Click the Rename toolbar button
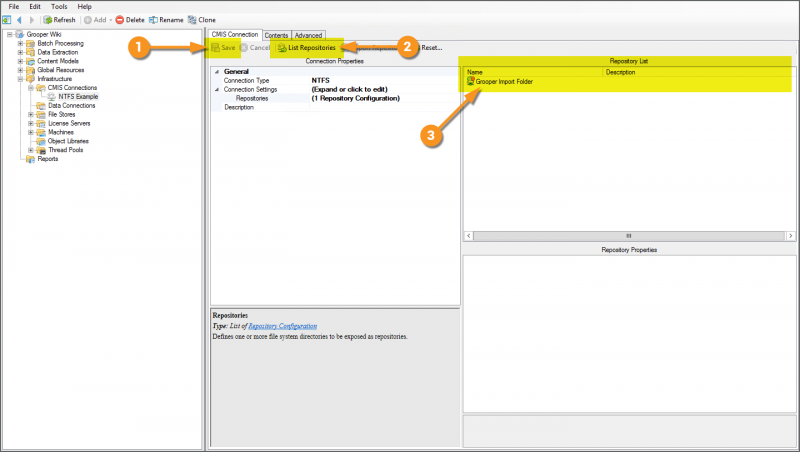The height and width of the screenshot is (452, 800). click(x=166, y=20)
